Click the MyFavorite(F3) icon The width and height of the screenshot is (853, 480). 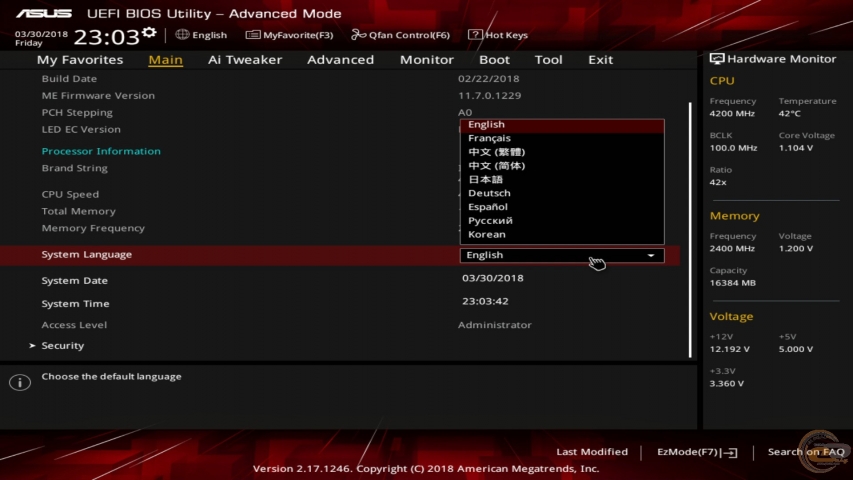click(x=252, y=35)
